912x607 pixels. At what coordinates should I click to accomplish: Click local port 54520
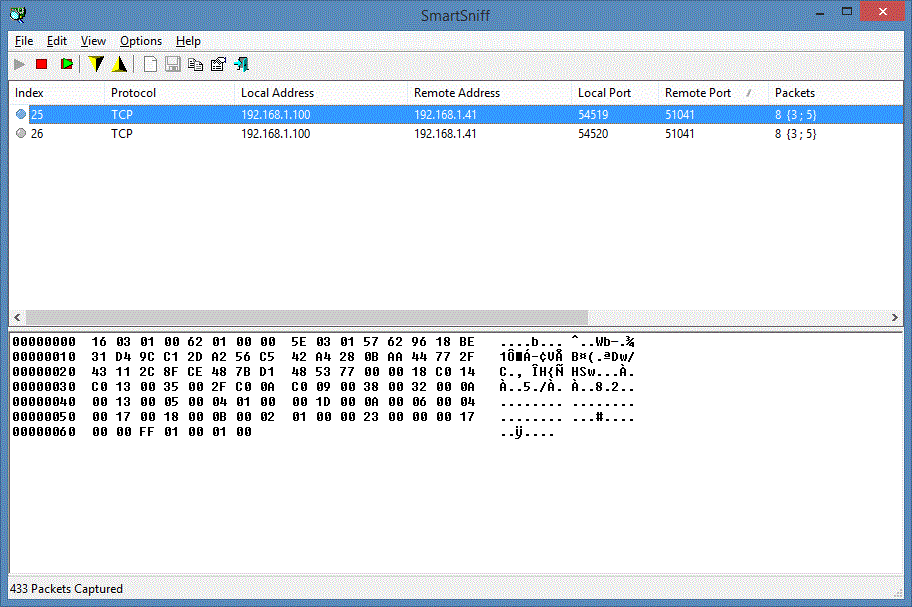593,134
